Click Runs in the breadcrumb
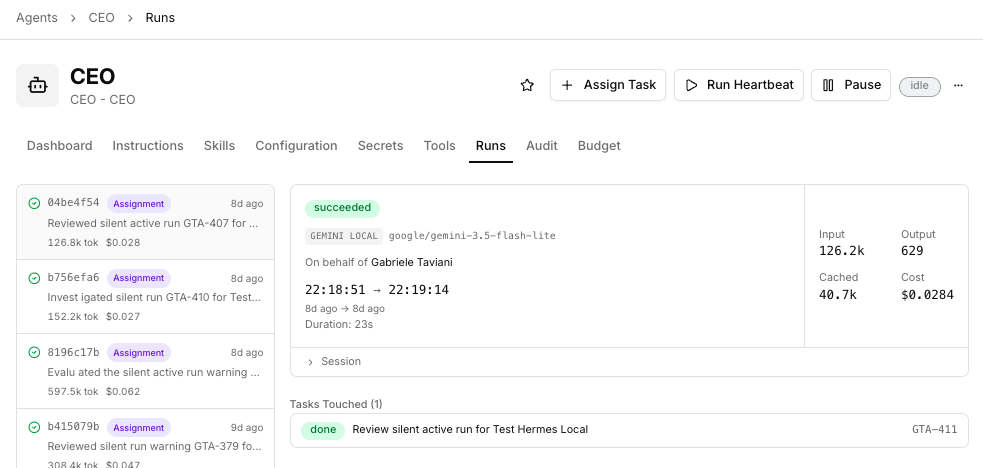The height and width of the screenshot is (468, 983). 160,18
